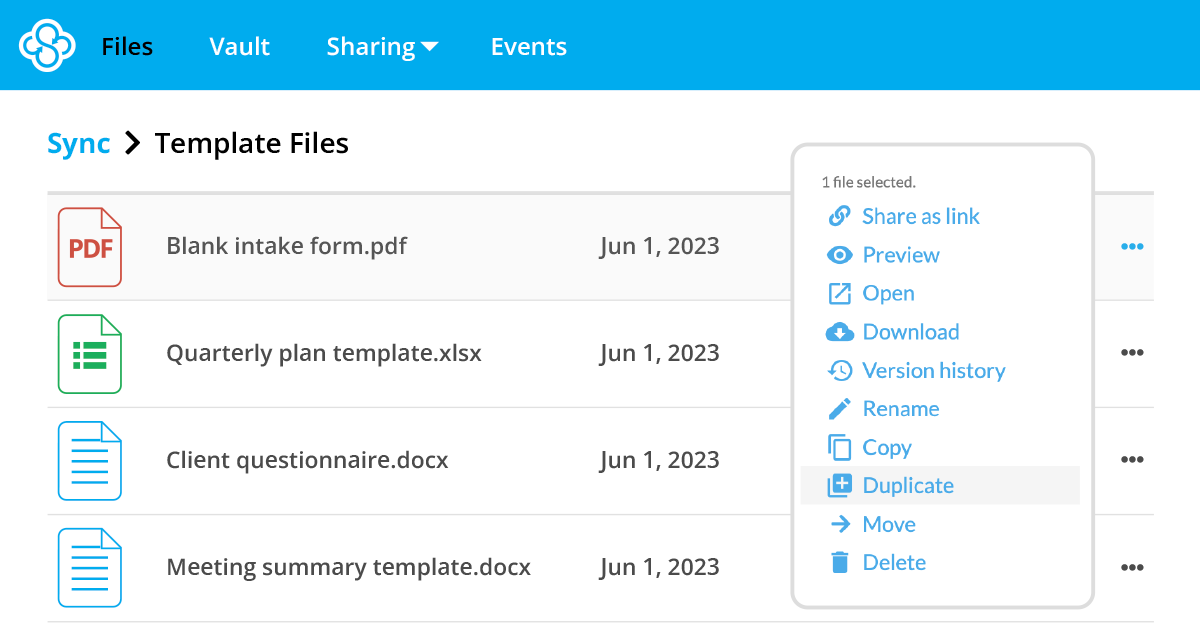Click the Sync cloud logo icon

pos(48,45)
